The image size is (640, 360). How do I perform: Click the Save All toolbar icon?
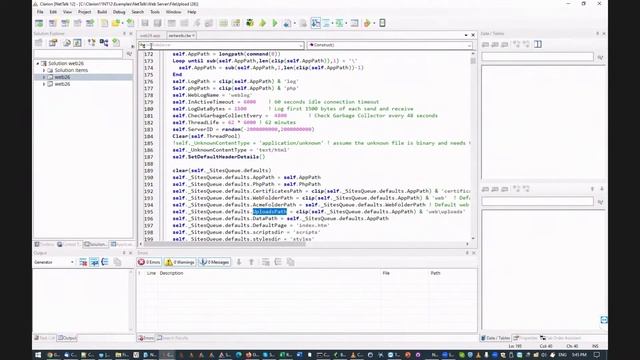pos(157,23)
